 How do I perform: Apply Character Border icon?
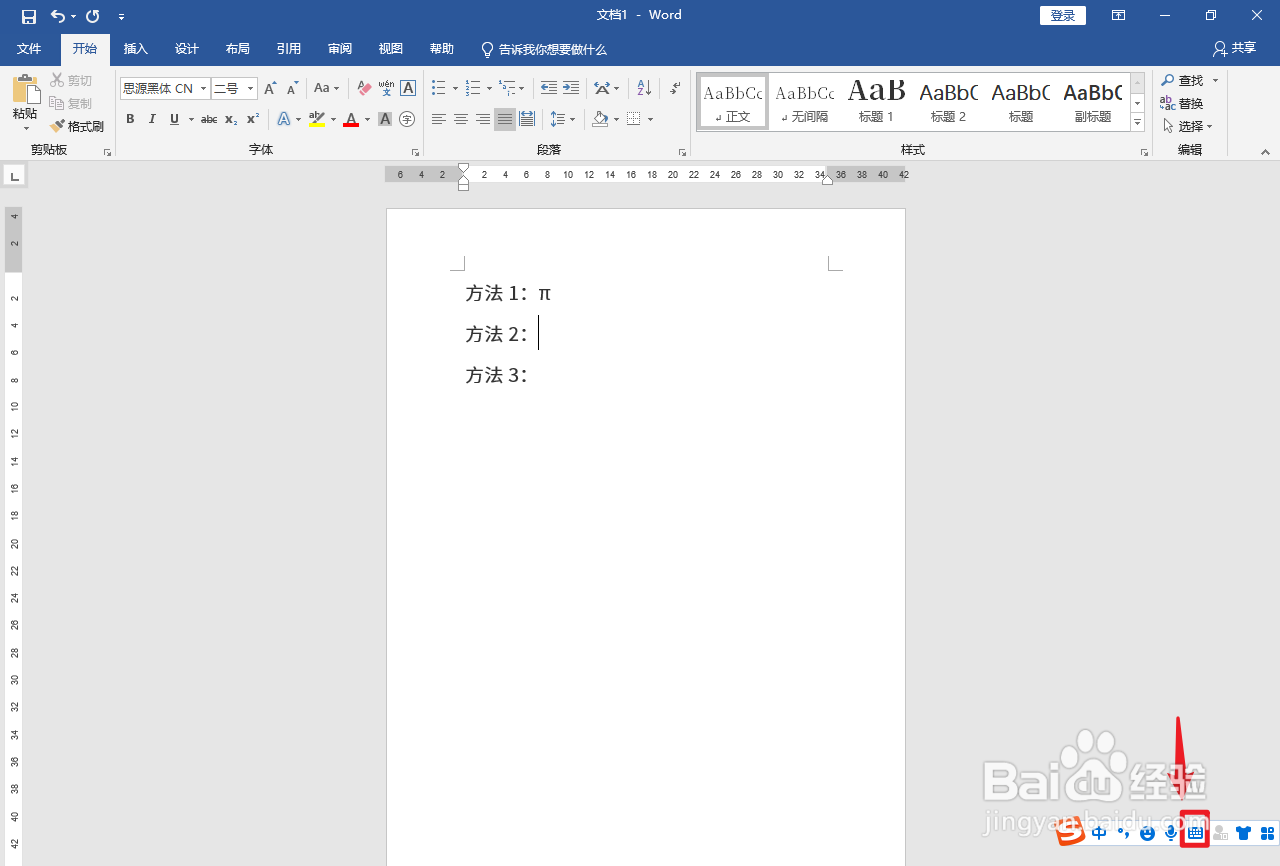click(x=408, y=89)
